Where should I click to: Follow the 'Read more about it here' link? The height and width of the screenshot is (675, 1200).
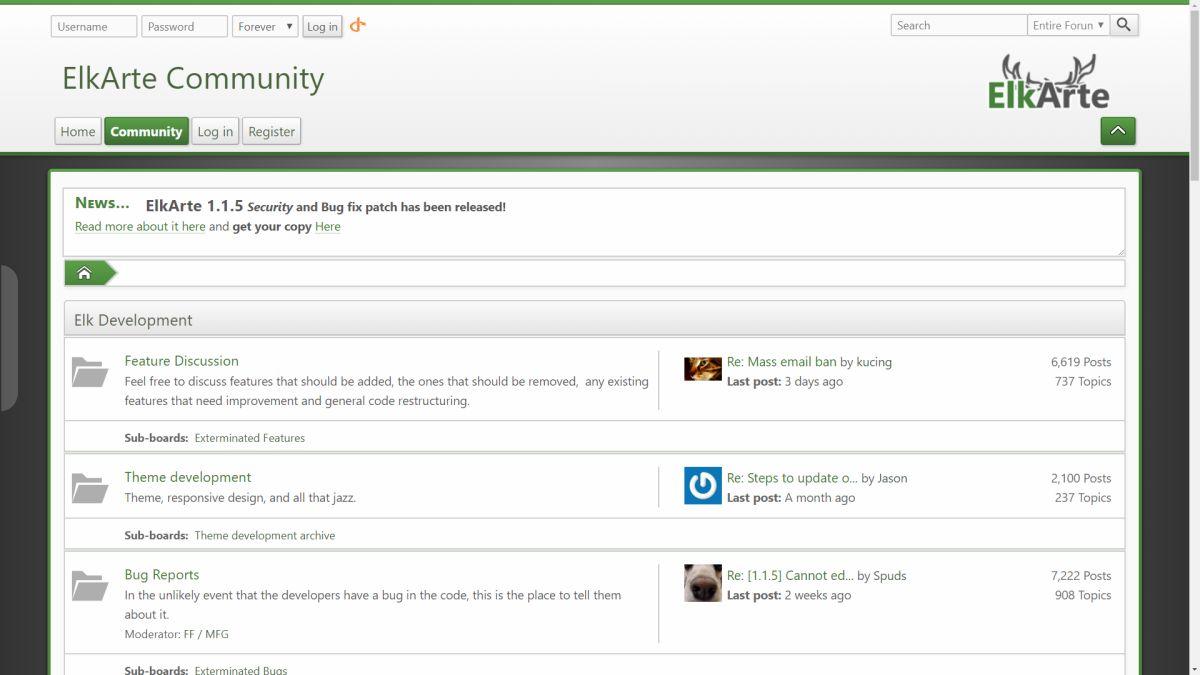pos(140,227)
